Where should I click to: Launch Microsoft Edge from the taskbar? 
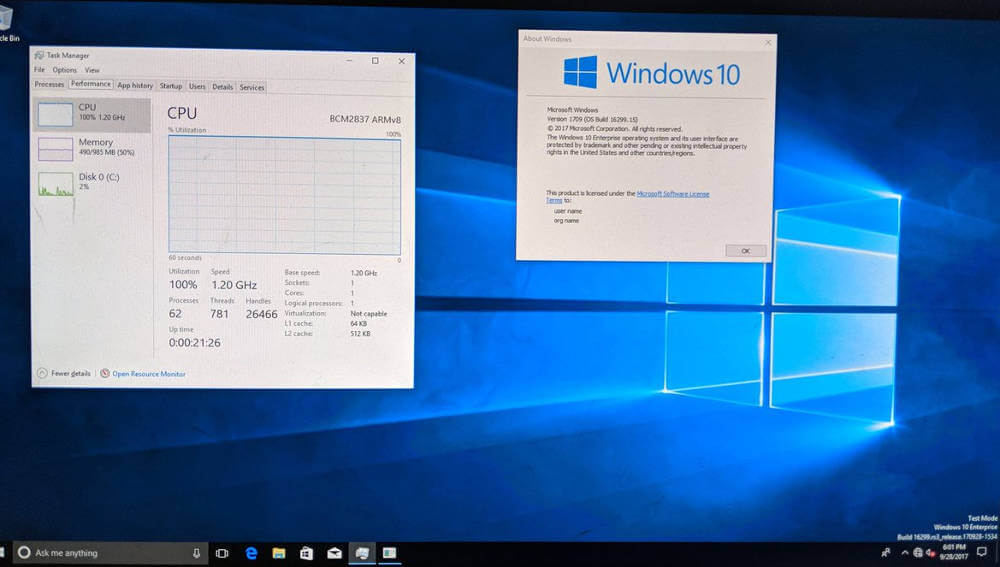pos(252,552)
